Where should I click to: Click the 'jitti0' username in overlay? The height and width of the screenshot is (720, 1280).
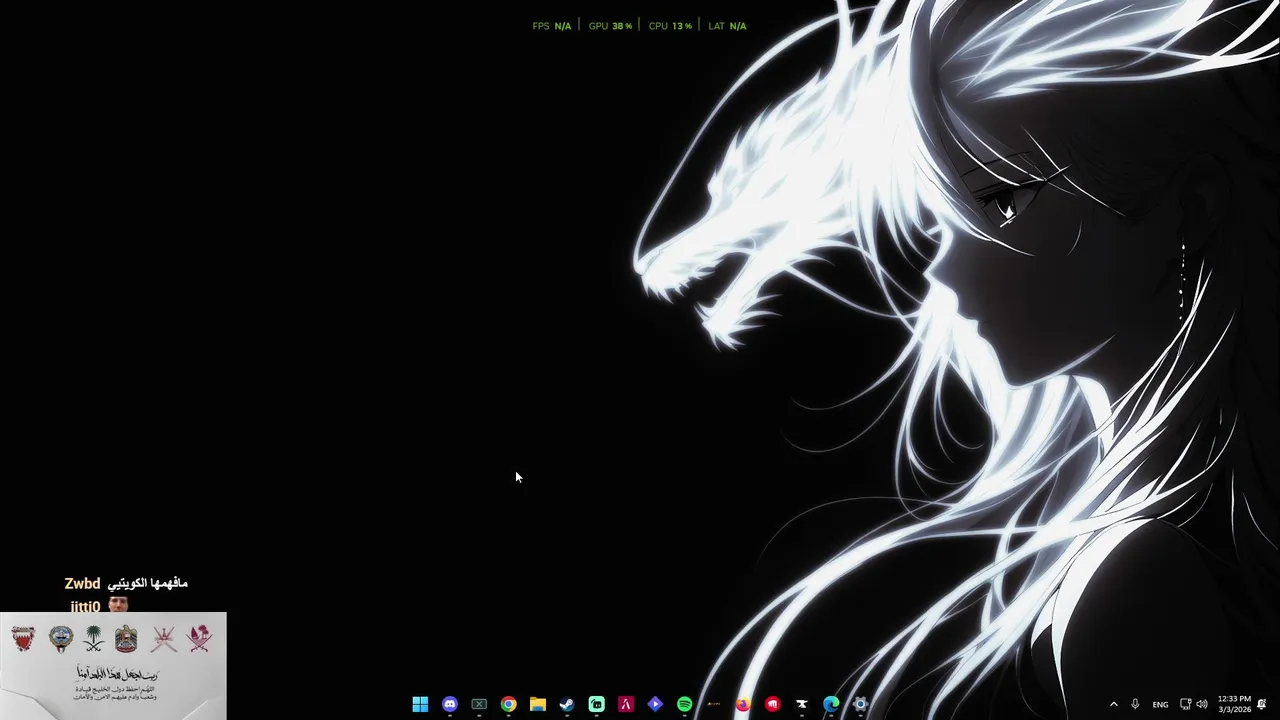86,606
